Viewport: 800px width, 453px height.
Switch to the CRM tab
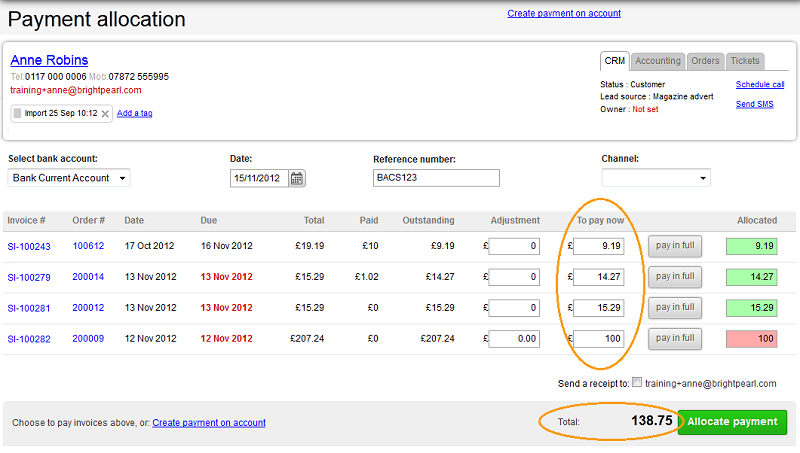614,61
